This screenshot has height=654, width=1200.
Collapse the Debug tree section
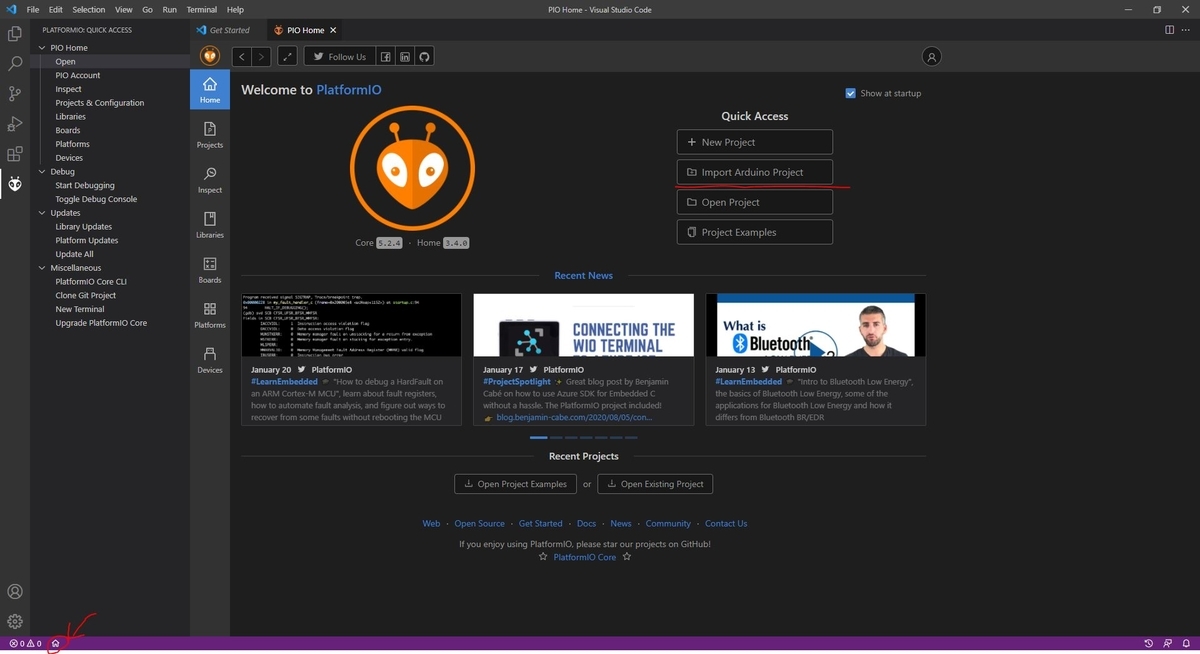[43, 172]
